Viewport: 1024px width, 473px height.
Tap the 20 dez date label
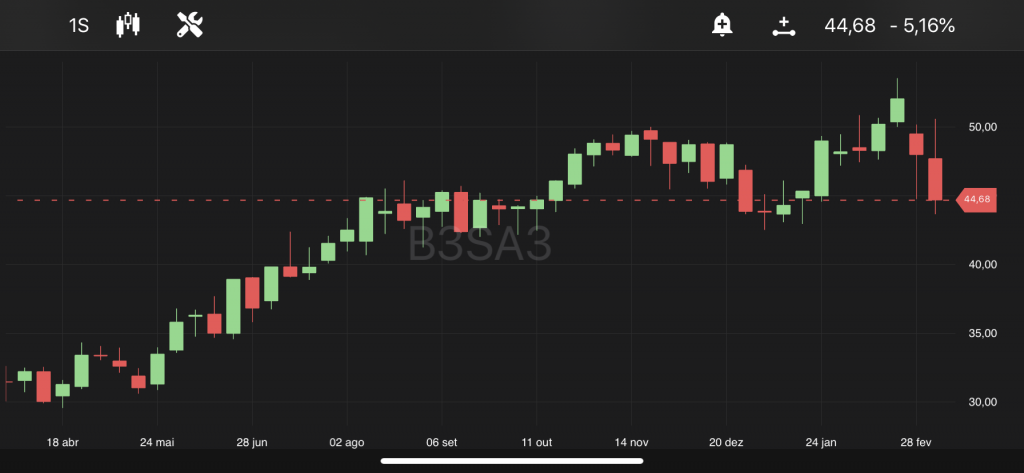[x=726, y=442]
